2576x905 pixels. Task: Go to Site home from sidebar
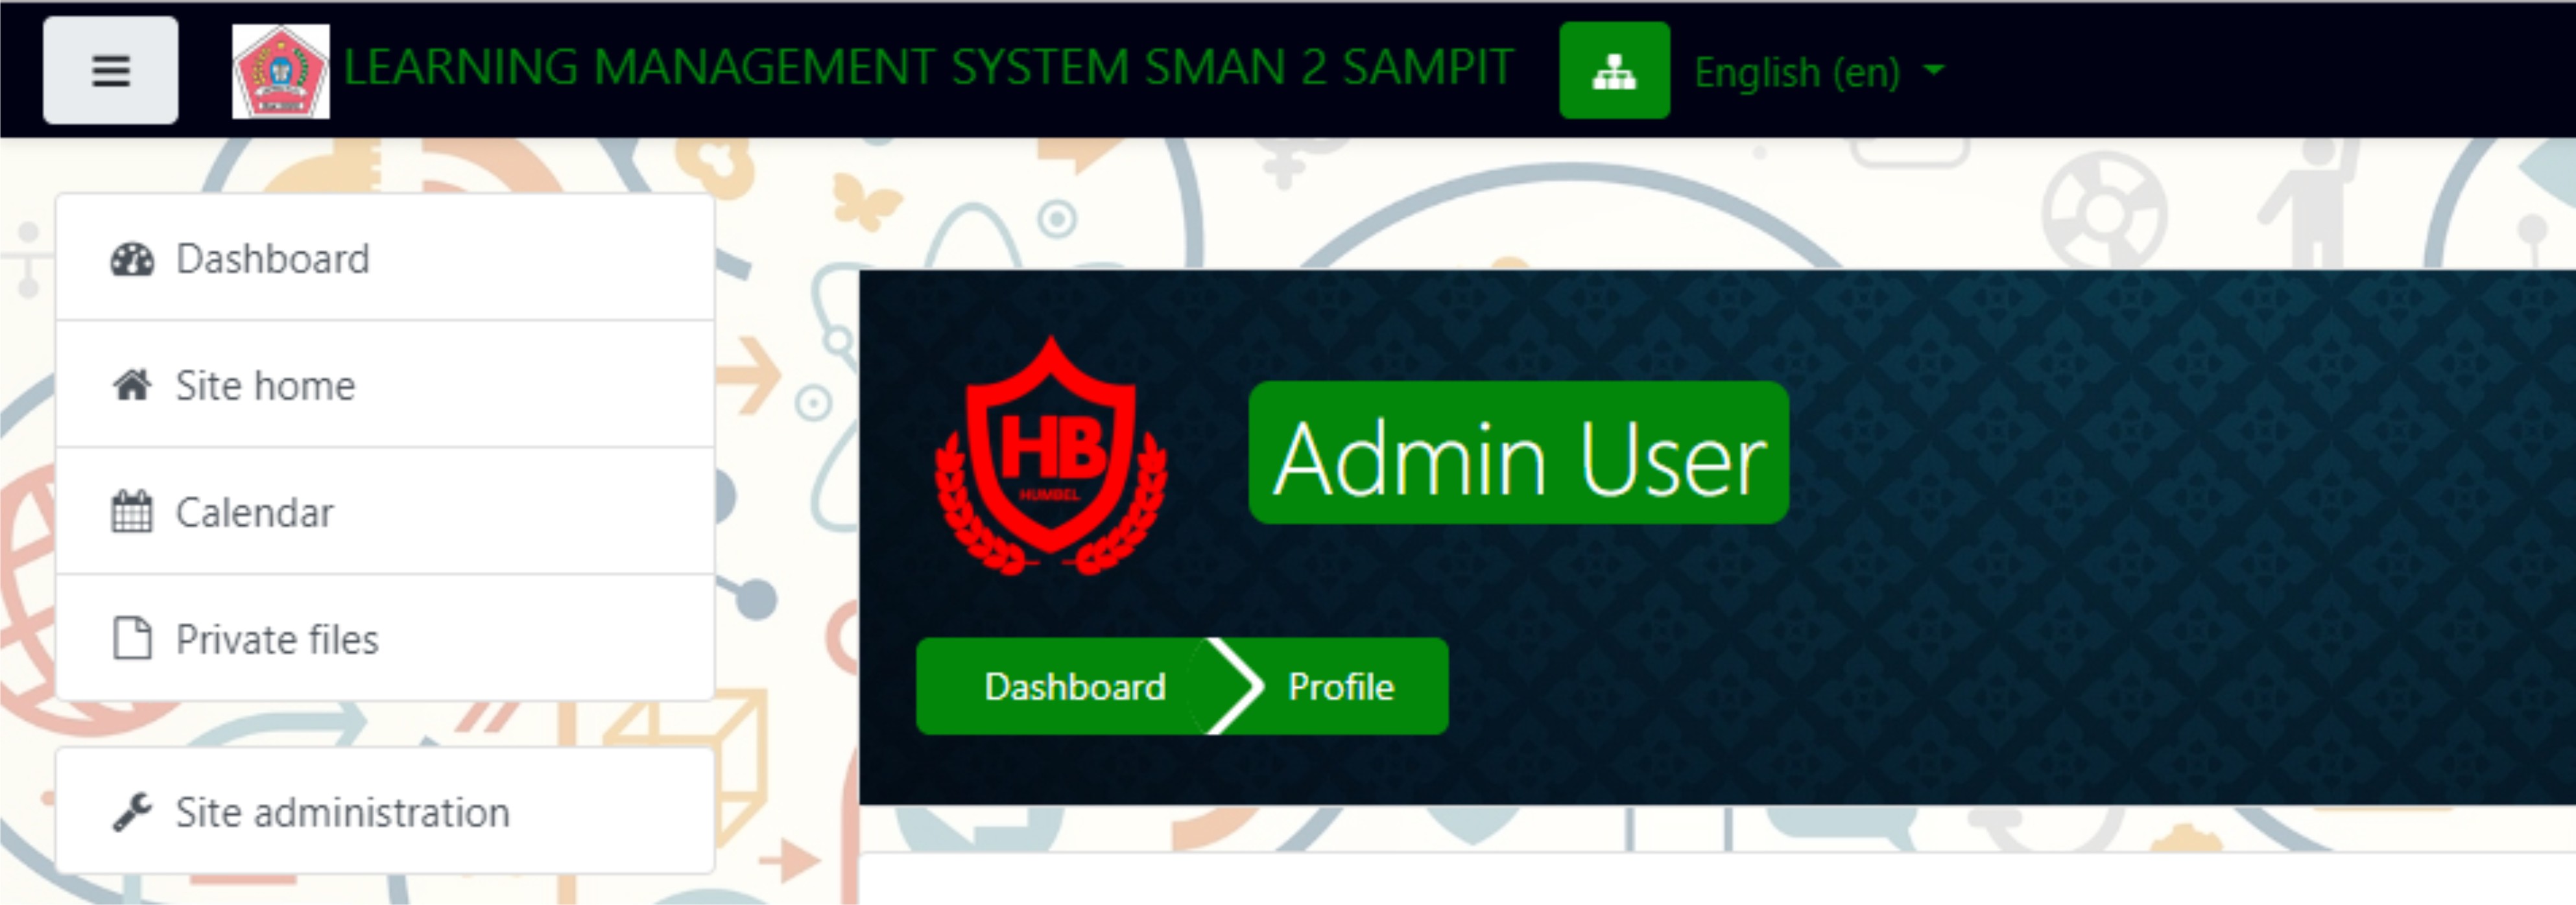coord(266,386)
